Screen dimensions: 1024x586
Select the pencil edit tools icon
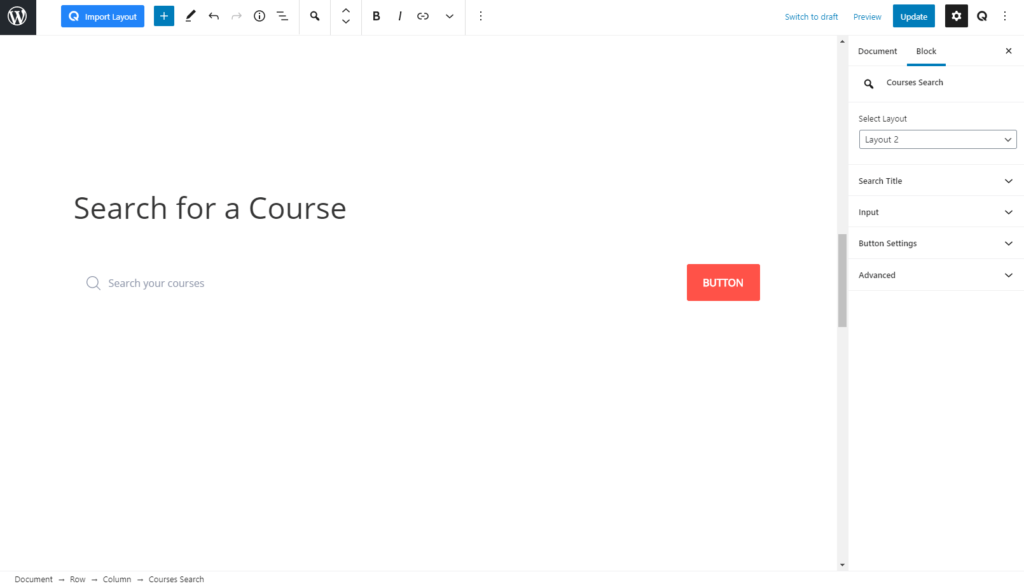click(190, 16)
